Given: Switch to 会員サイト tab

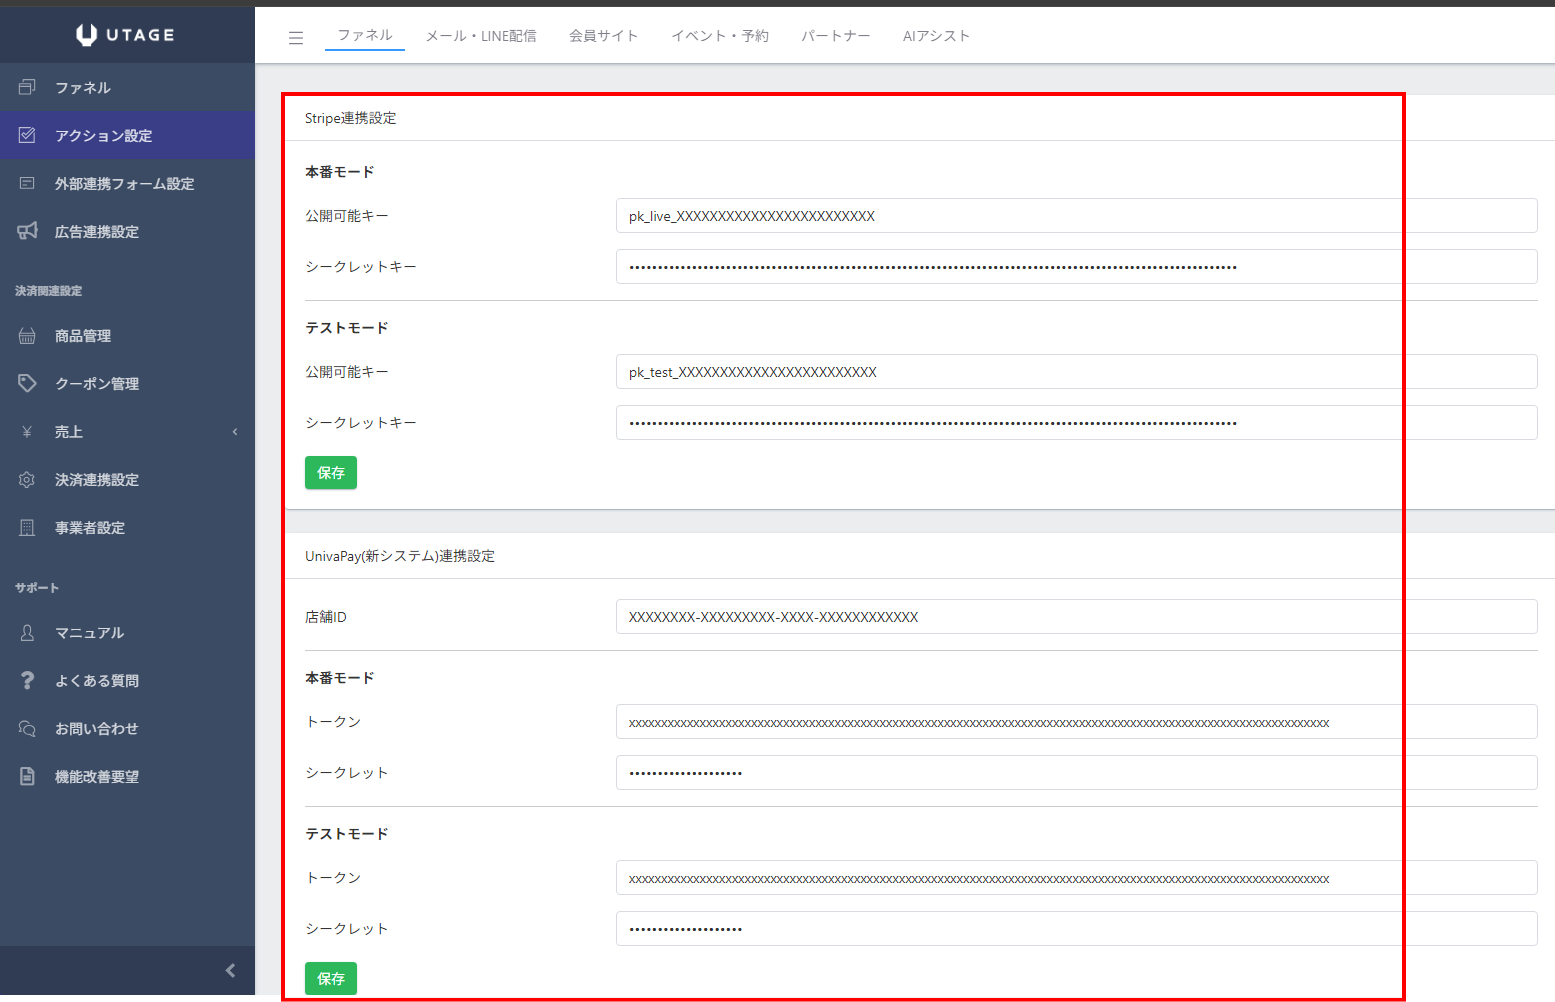Looking at the screenshot, I should coord(603,36).
